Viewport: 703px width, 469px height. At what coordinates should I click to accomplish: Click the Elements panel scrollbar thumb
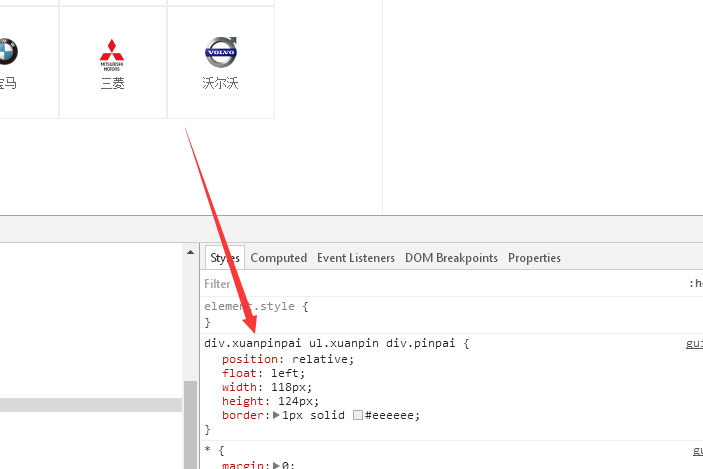tap(191, 425)
